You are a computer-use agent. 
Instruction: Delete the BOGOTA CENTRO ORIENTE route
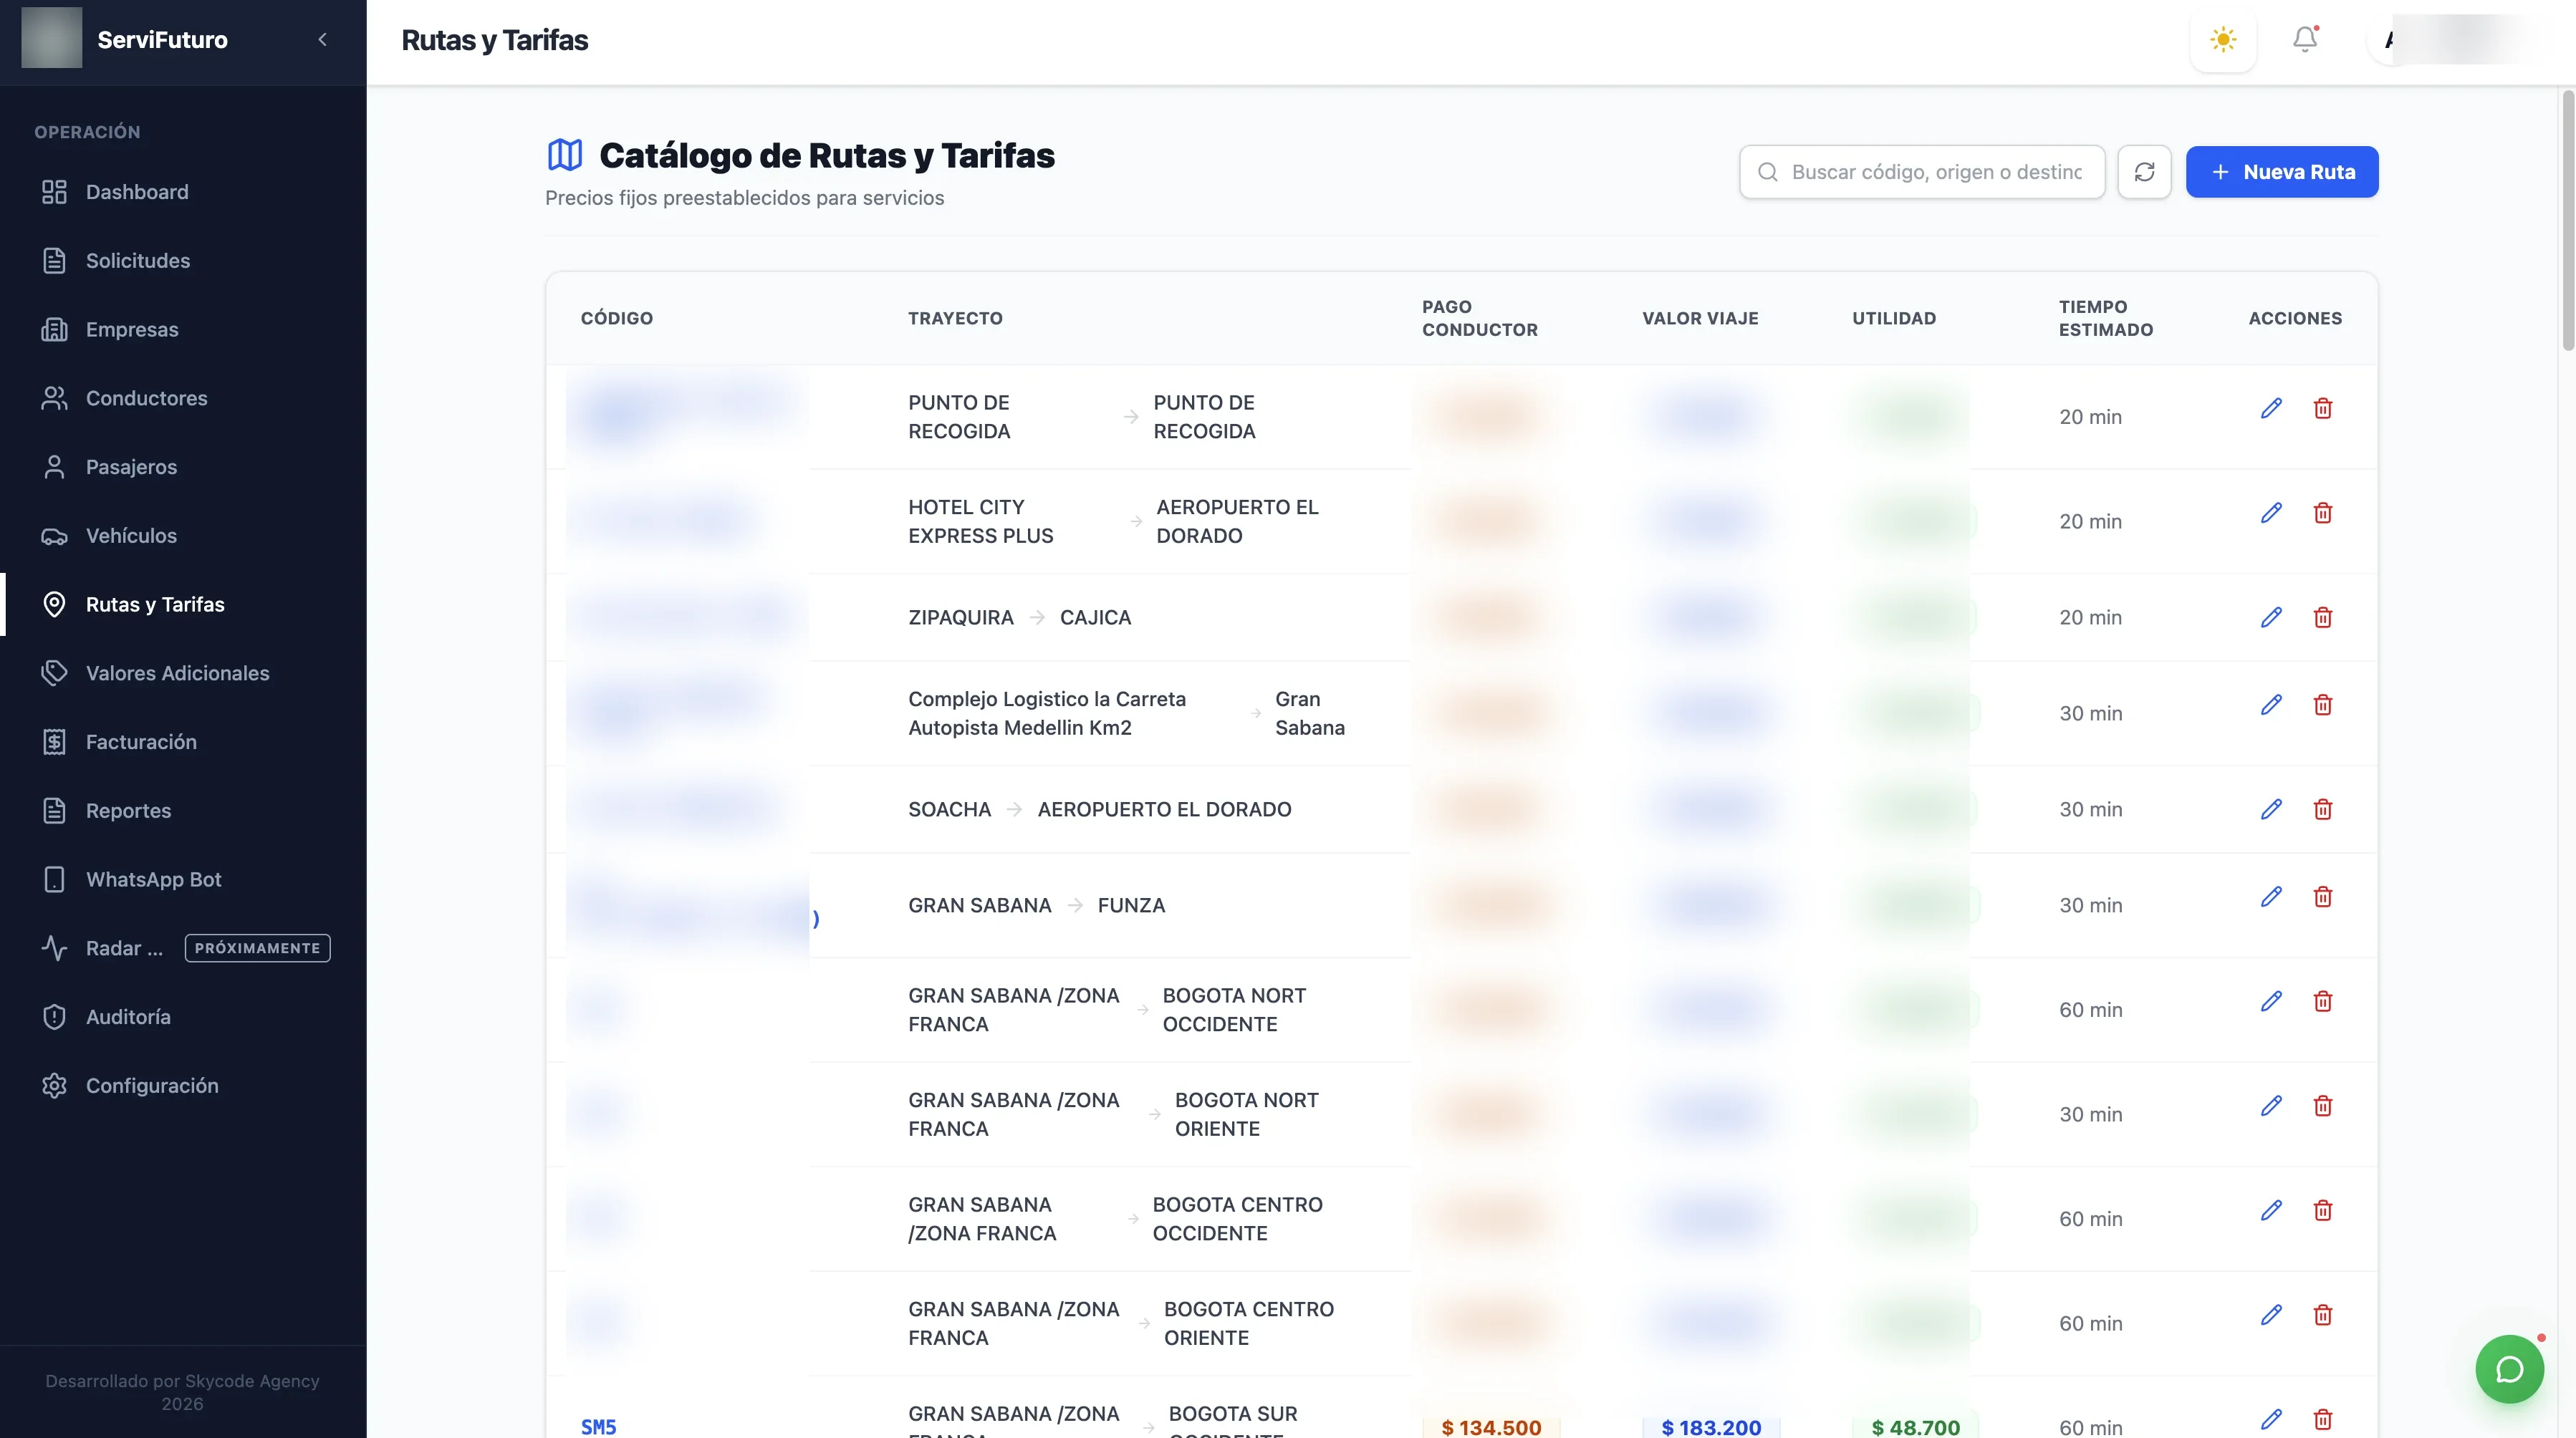[x=2323, y=1315]
